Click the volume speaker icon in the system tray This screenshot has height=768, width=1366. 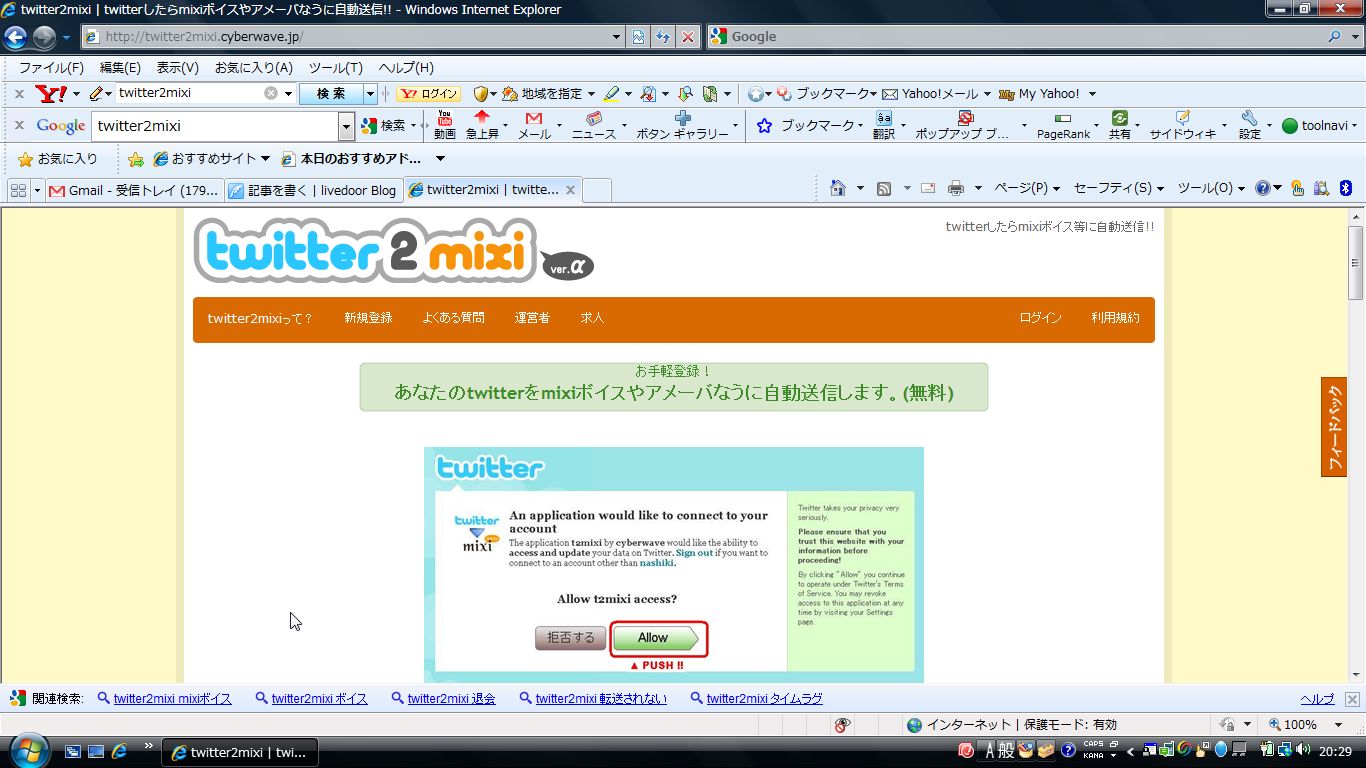pos(1303,749)
